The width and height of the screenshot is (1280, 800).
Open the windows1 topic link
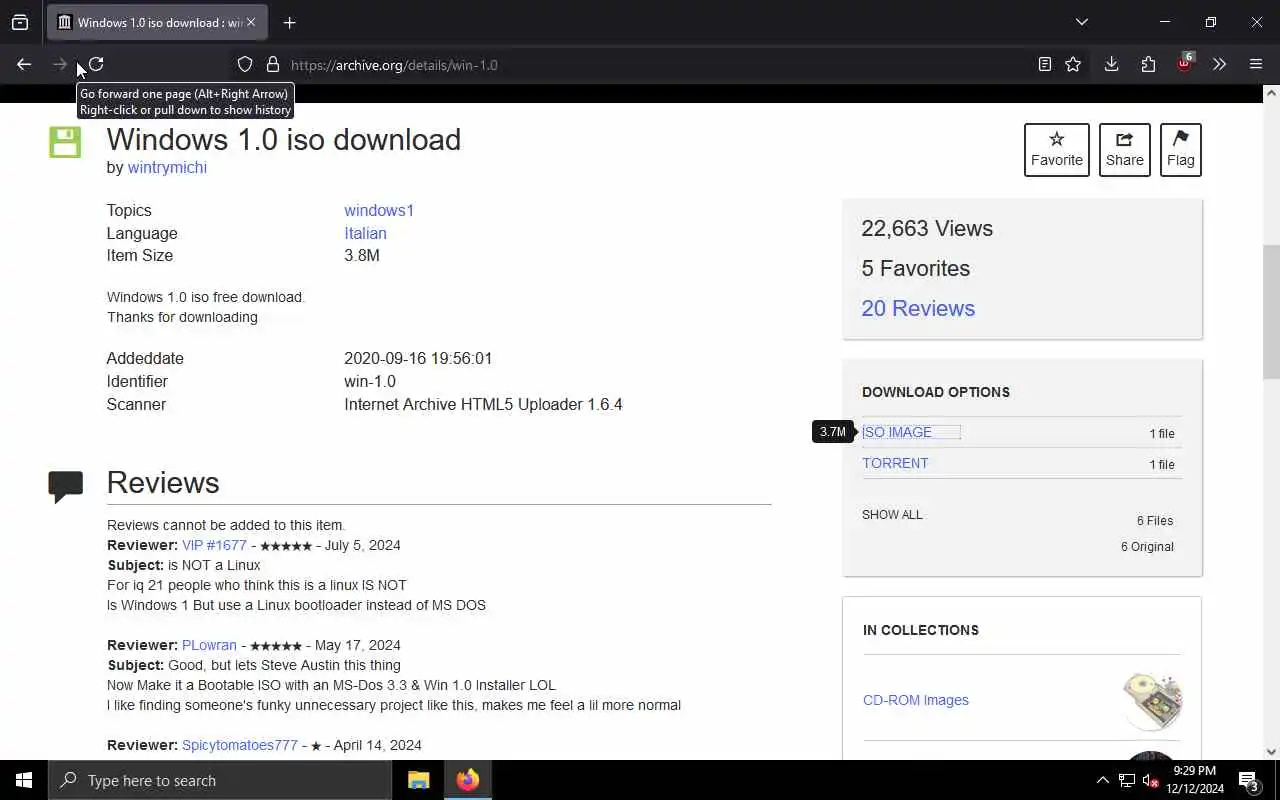tap(379, 211)
